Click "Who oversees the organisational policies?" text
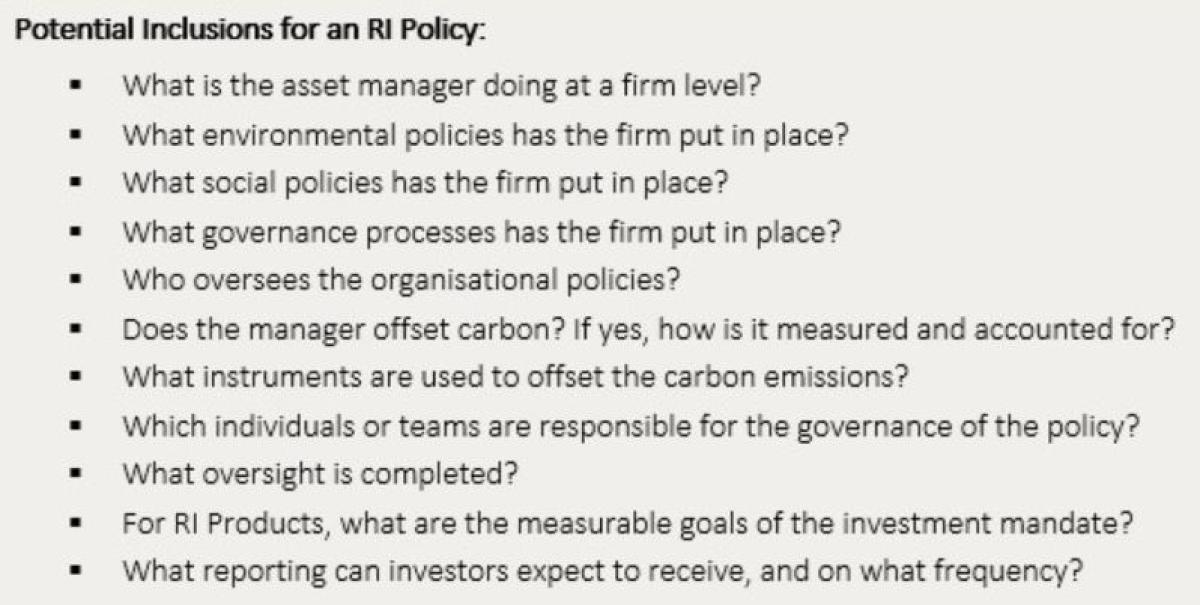Image resolution: width=1200 pixels, height=605 pixels. (402, 279)
